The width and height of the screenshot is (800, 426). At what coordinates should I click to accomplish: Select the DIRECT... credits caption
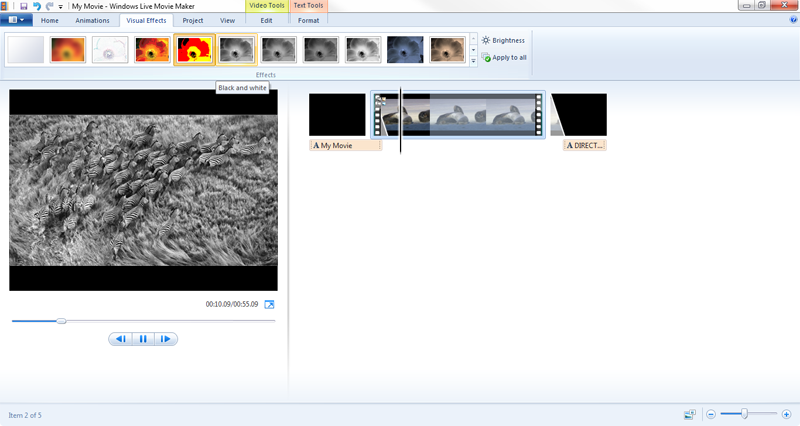(585, 145)
